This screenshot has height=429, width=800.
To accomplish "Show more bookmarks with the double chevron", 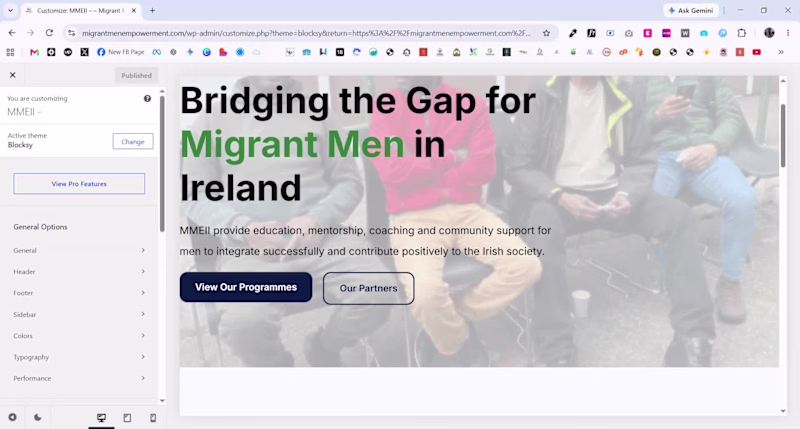I will [x=781, y=52].
